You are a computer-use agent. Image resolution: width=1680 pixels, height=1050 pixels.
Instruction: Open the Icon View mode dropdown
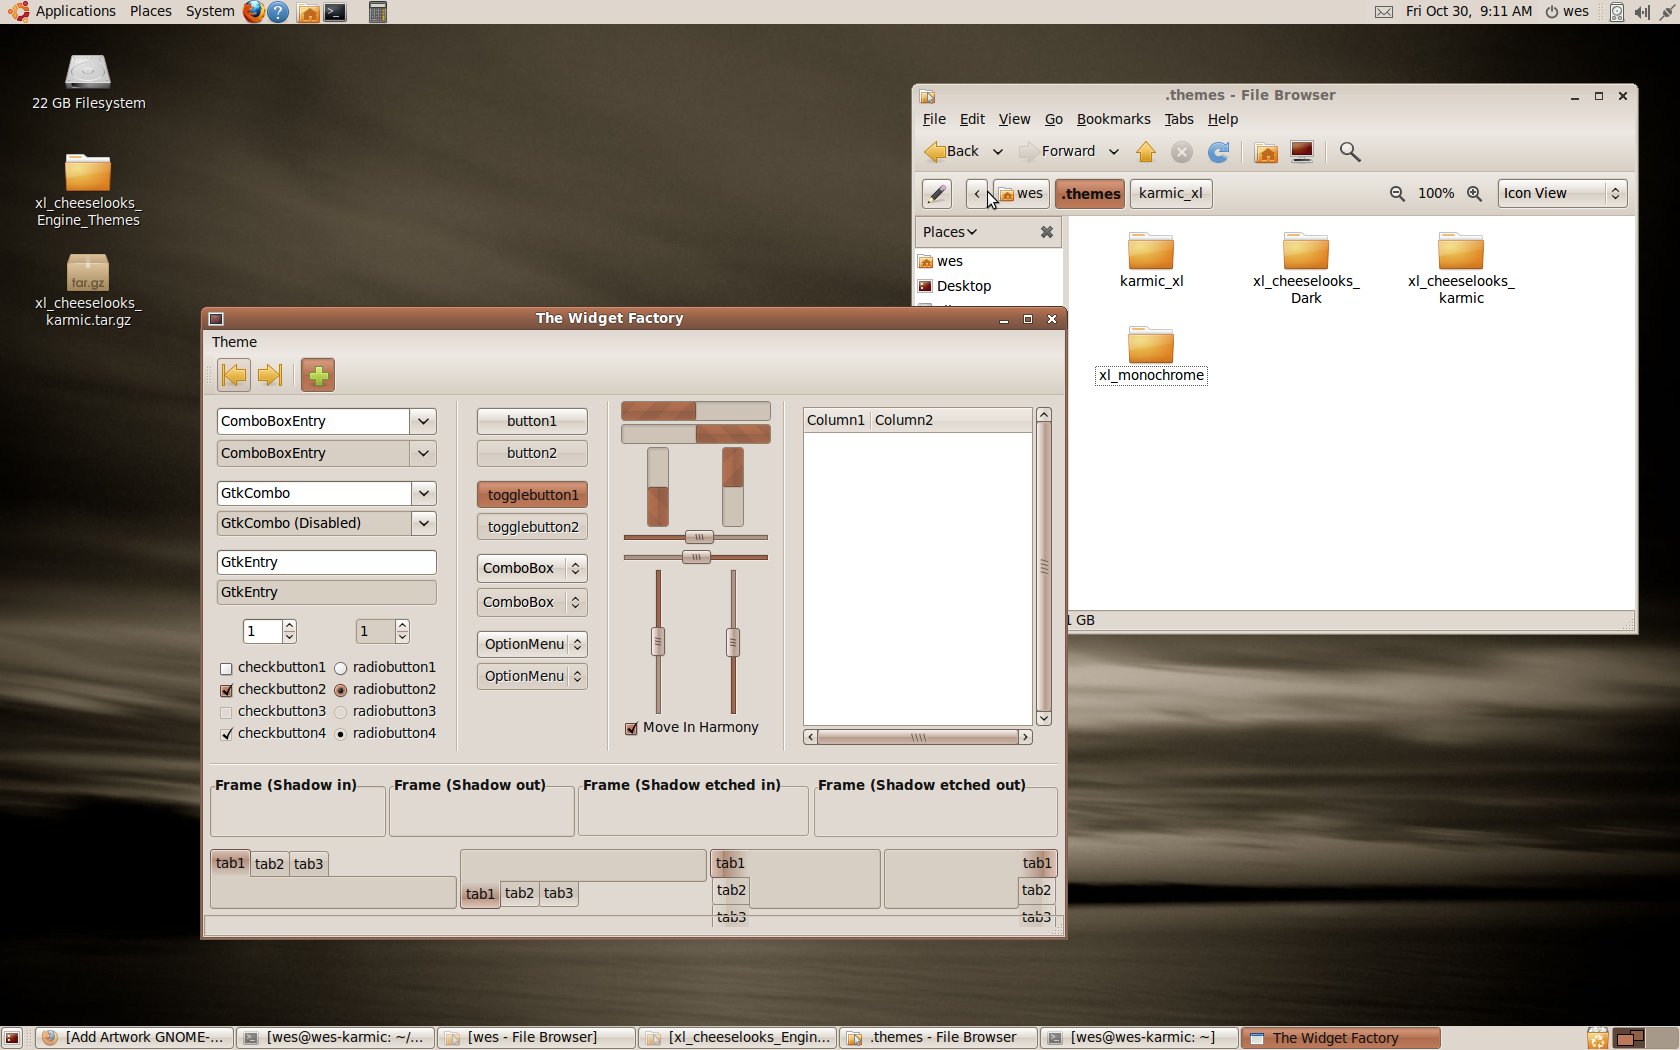tap(1562, 193)
